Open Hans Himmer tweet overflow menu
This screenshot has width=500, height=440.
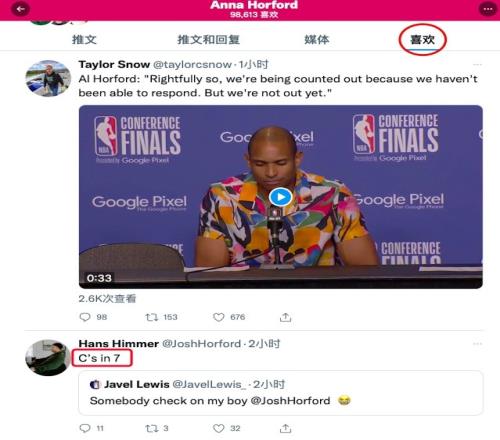(477, 344)
